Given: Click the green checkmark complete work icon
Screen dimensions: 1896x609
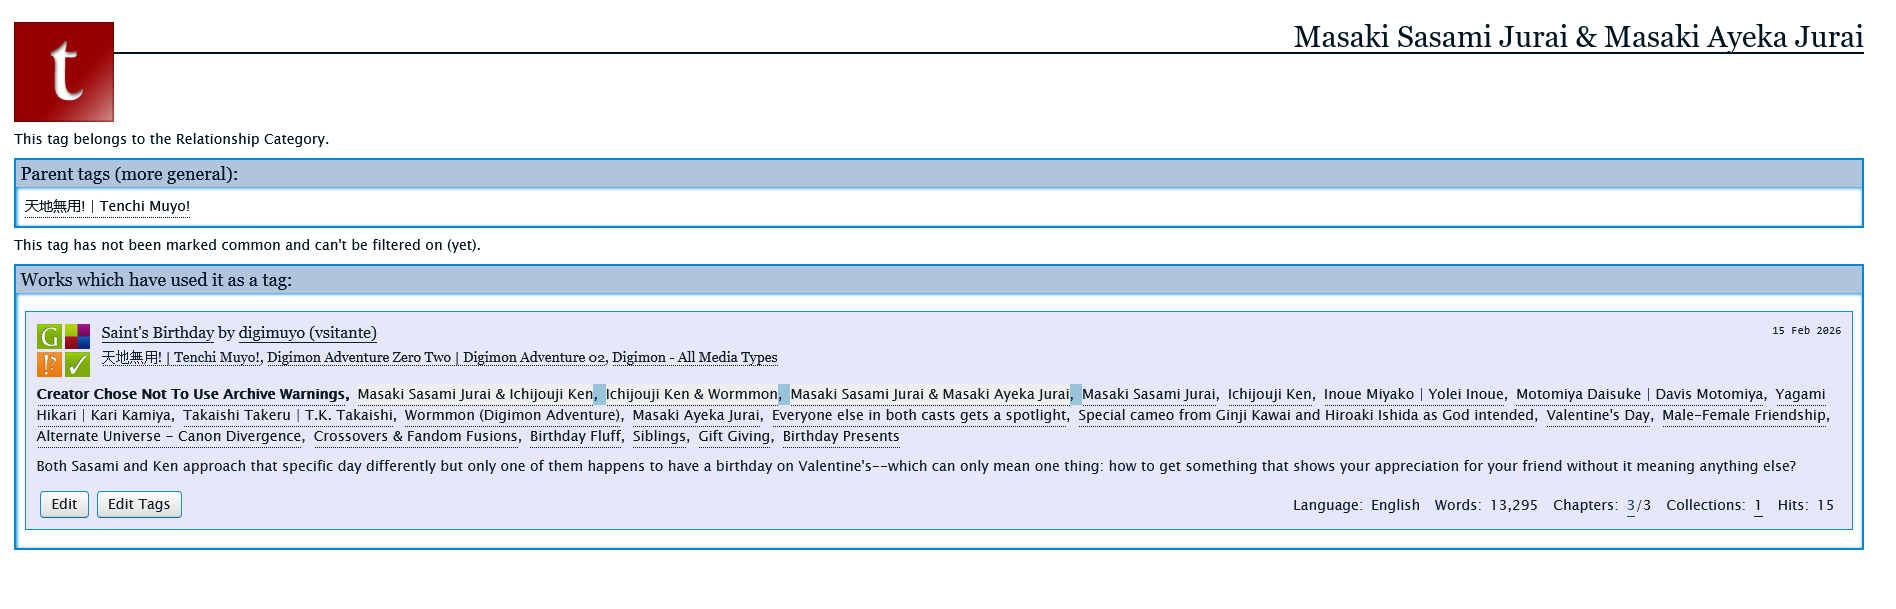Looking at the screenshot, I should pyautogui.click(x=78, y=364).
